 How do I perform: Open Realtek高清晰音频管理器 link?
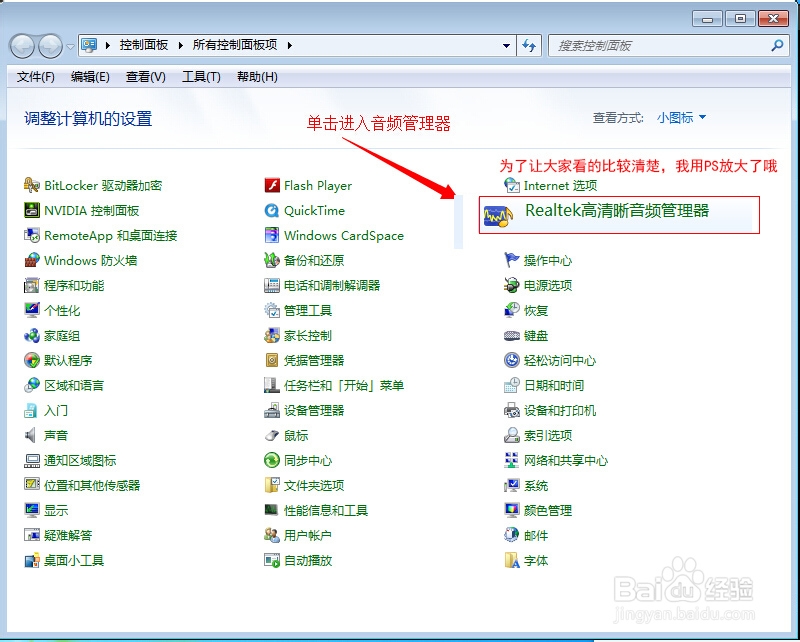(617, 211)
